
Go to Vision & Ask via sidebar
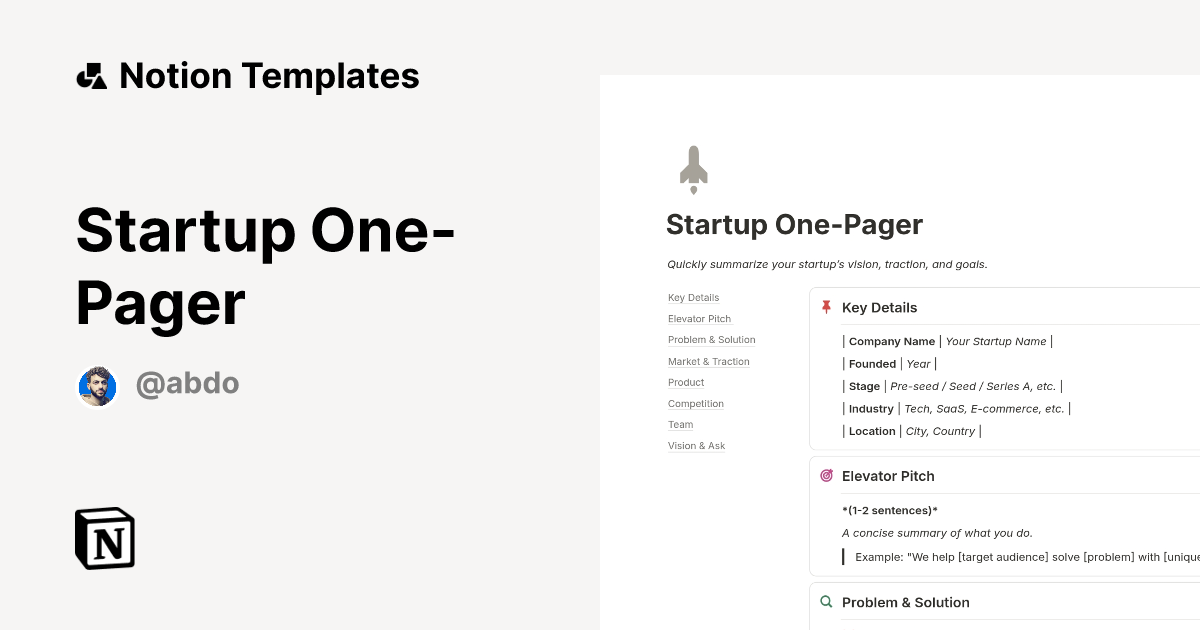(696, 445)
